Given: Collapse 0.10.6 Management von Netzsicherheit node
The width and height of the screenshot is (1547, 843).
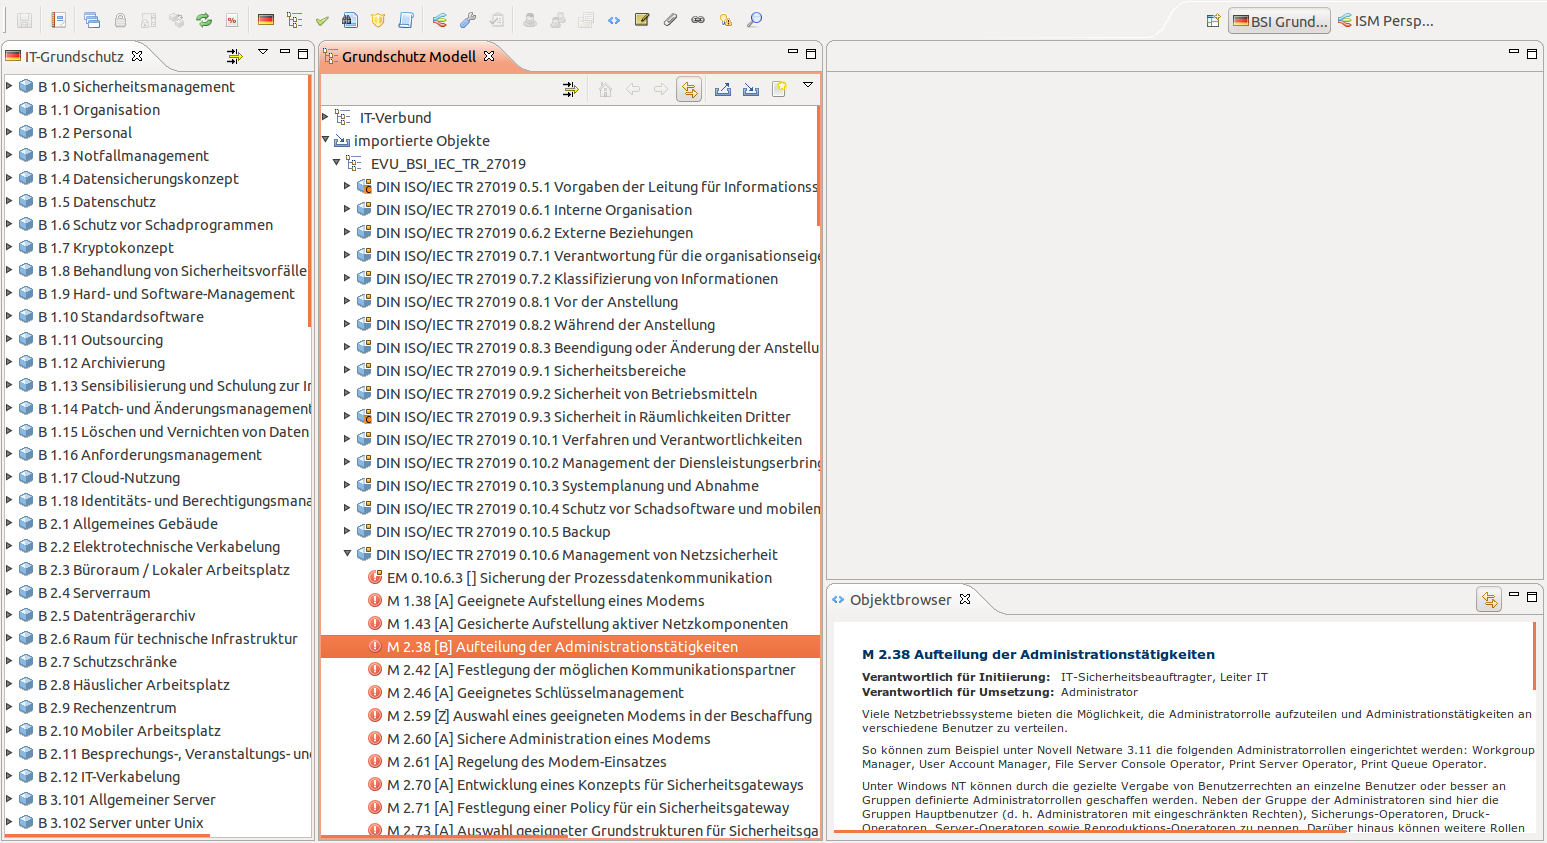Looking at the screenshot, I should (x=348, y=554).
